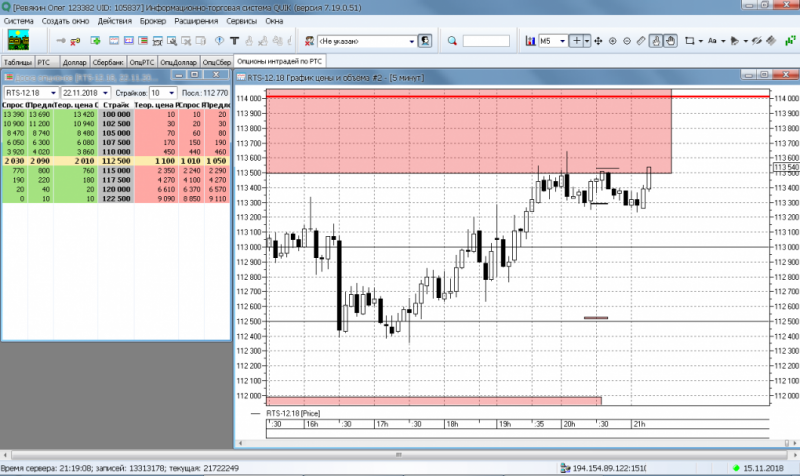Open the M5 timeframe dropdown
This screenshot has height=476, width=800.
coord(562,41)
